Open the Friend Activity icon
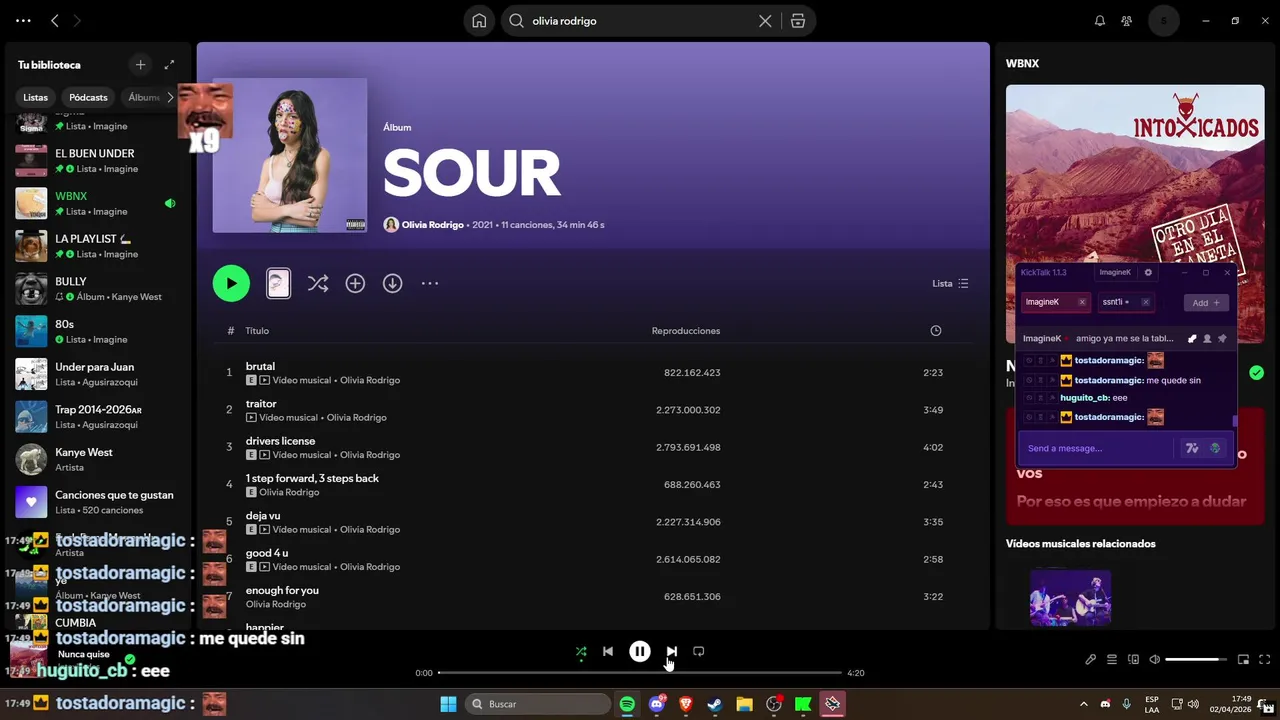This screenshot has height=720, width=1280. (x=1127, y=21)
